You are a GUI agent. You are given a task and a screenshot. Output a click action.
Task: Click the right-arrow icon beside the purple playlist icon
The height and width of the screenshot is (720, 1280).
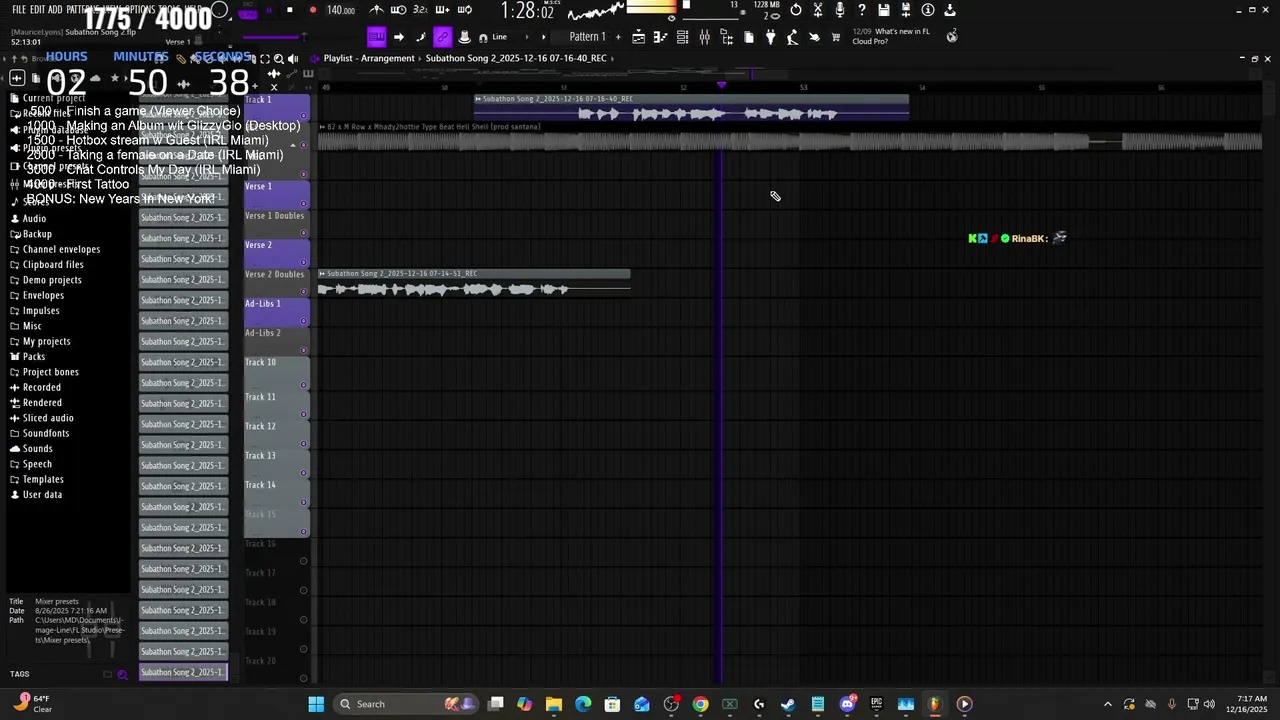[x=398, y=37]
